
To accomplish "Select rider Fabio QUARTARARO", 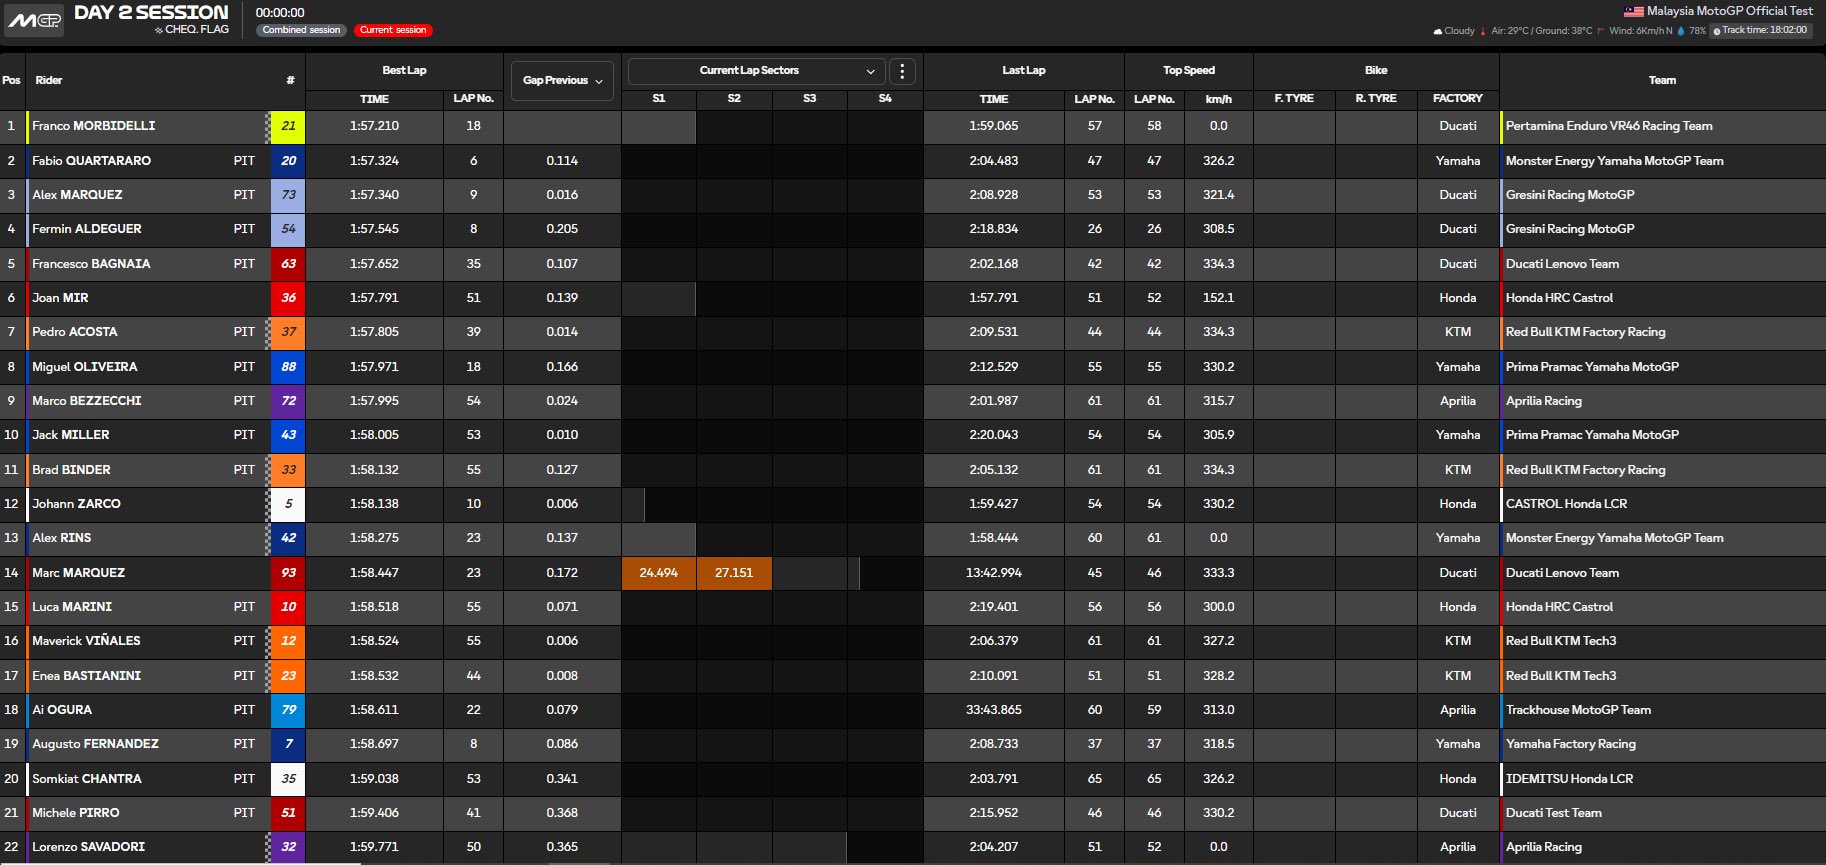I will point(91,161).
